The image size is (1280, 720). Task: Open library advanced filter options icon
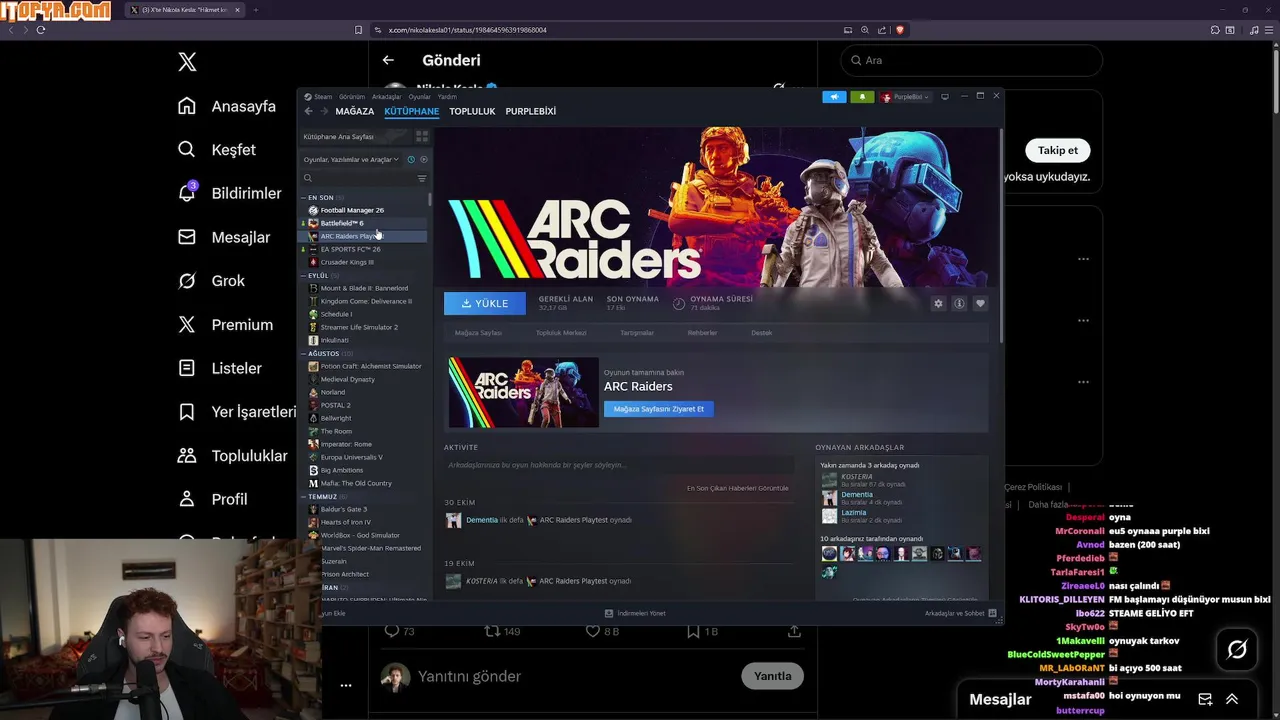pyautogui.click(x=422, y=178)
